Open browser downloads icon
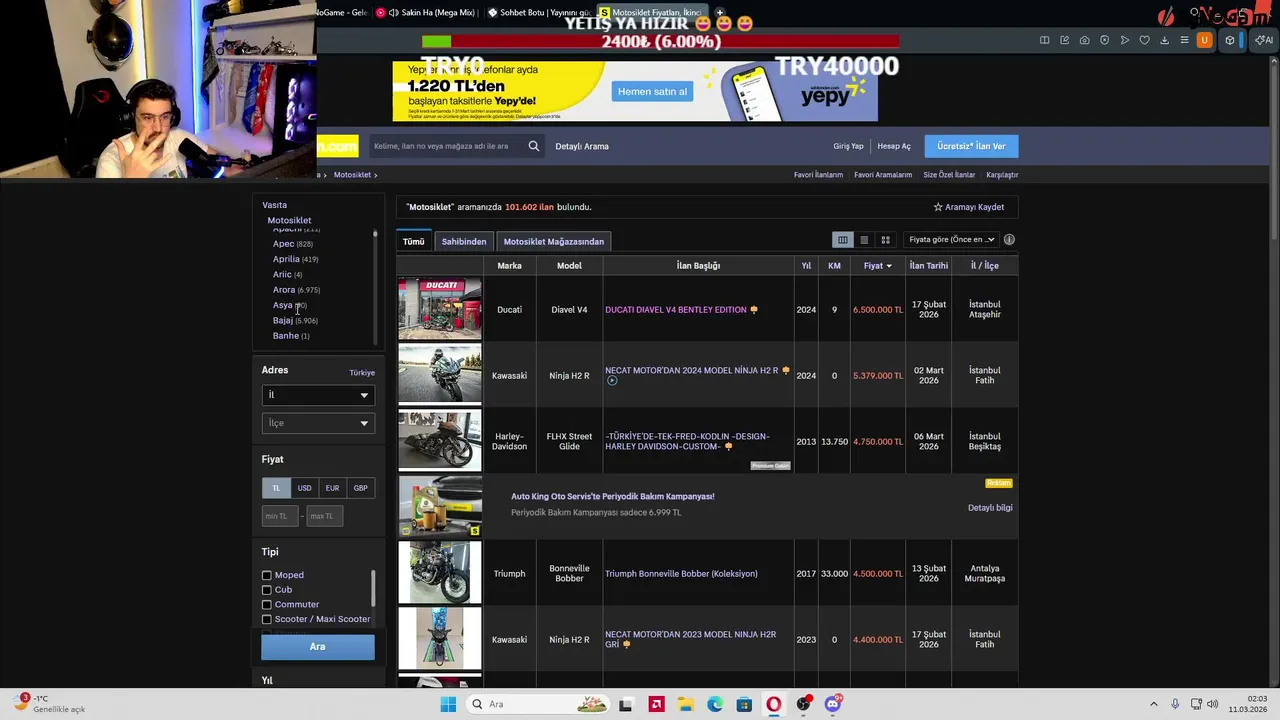 pyautogui.click(x=1165, y=40)
